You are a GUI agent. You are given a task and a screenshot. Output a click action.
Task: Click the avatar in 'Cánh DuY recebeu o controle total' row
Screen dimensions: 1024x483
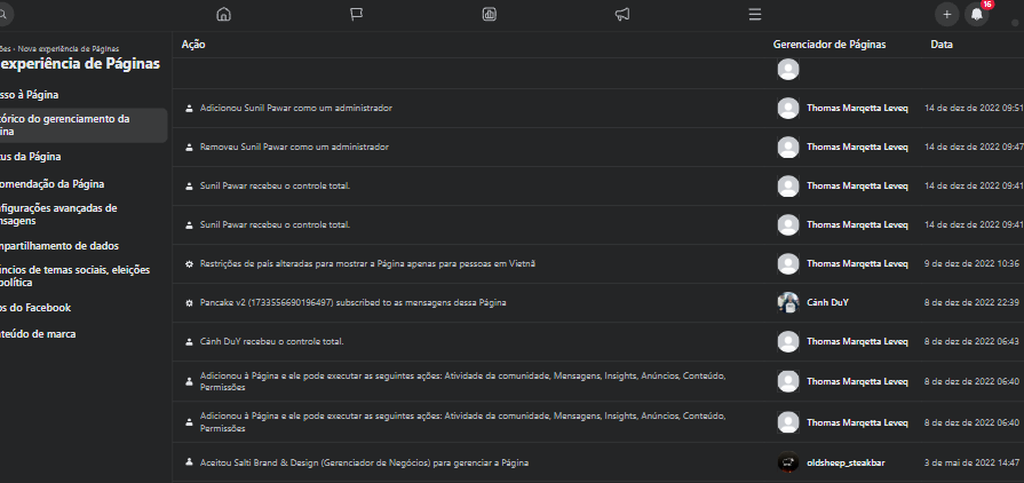point(788,342)
